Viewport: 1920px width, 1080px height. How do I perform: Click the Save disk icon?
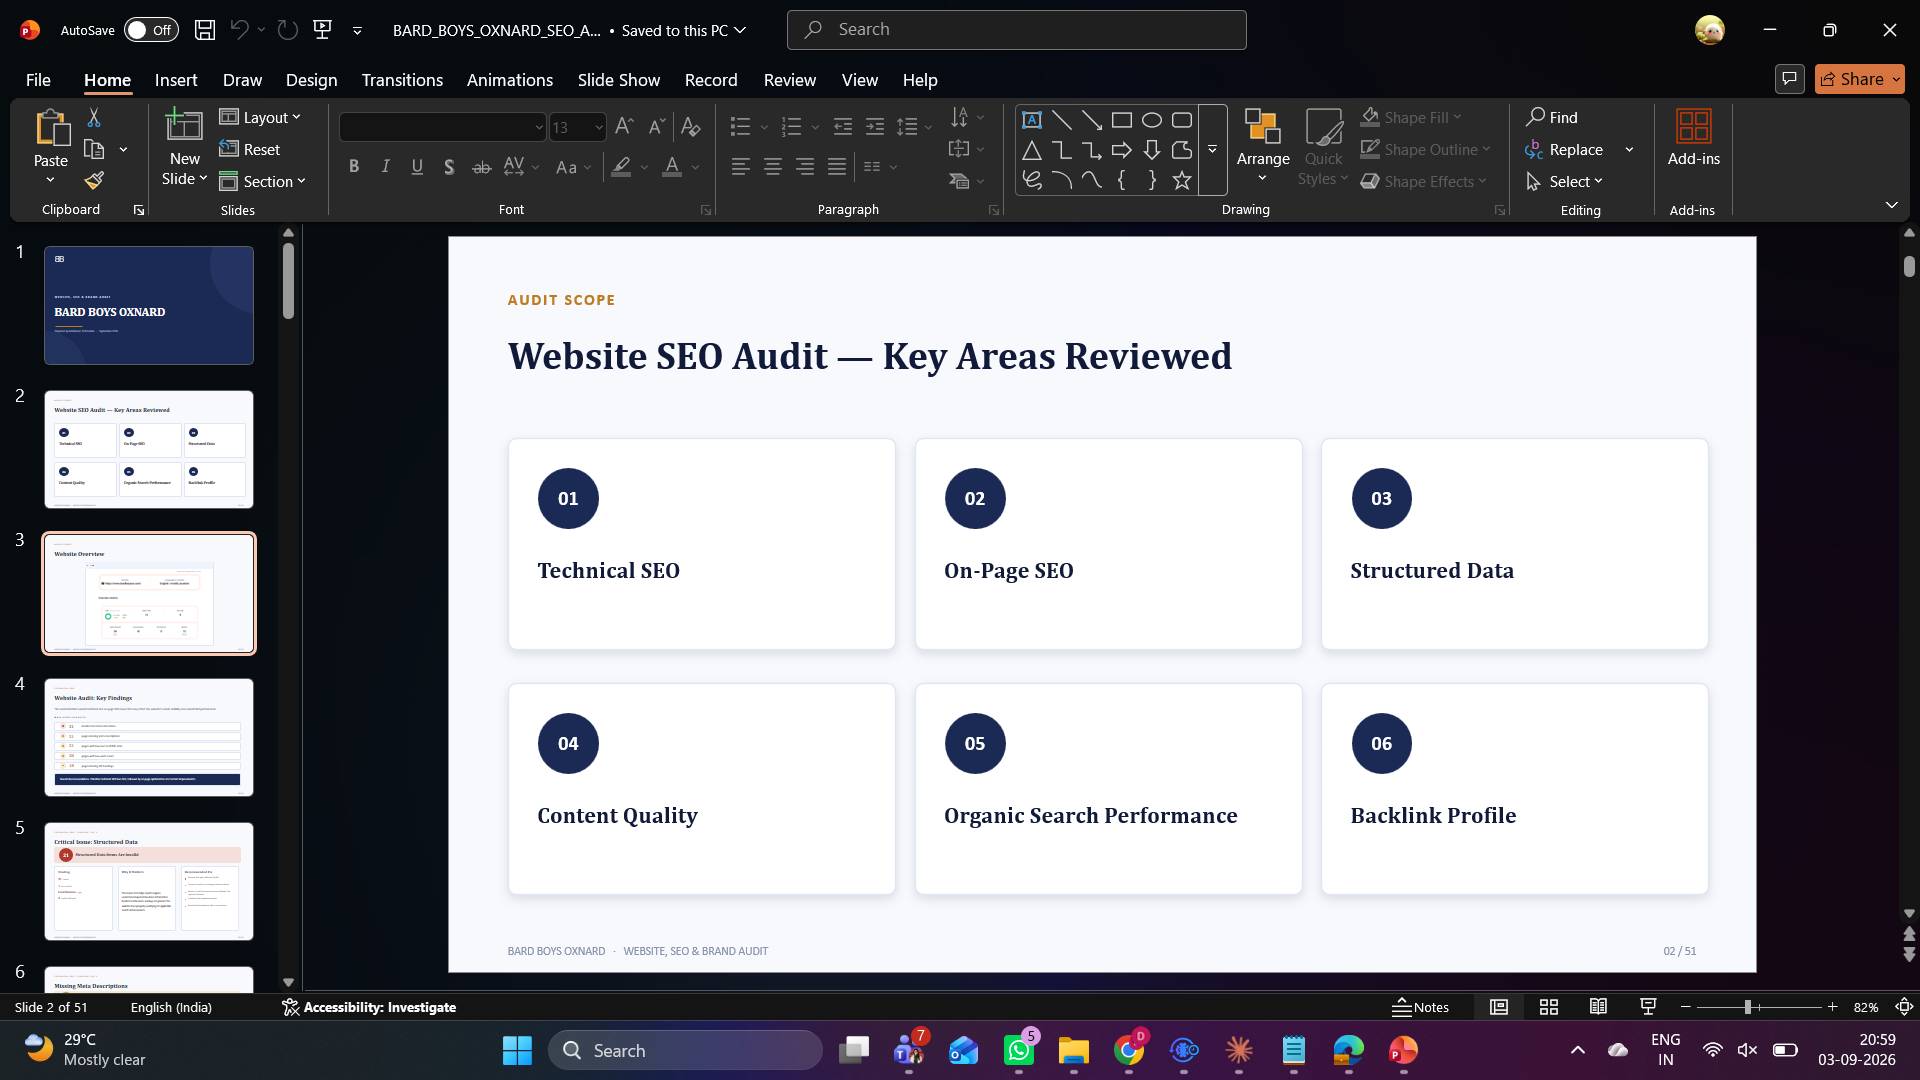tap(205, 30)
